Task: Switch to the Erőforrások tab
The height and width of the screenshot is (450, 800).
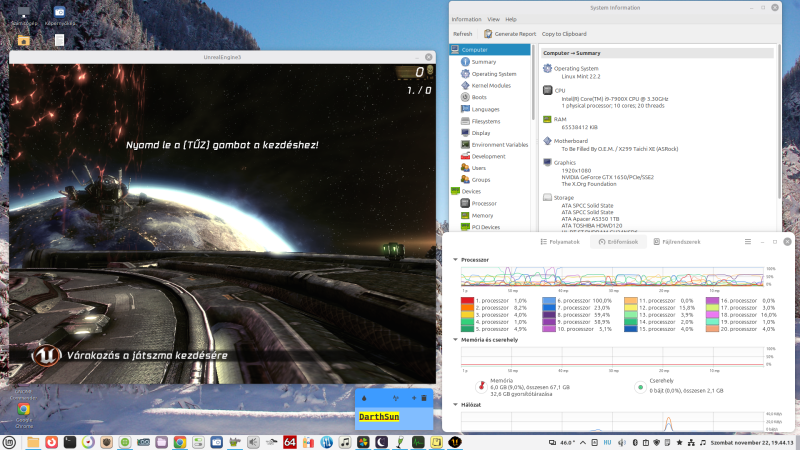Action: point(618,242)
